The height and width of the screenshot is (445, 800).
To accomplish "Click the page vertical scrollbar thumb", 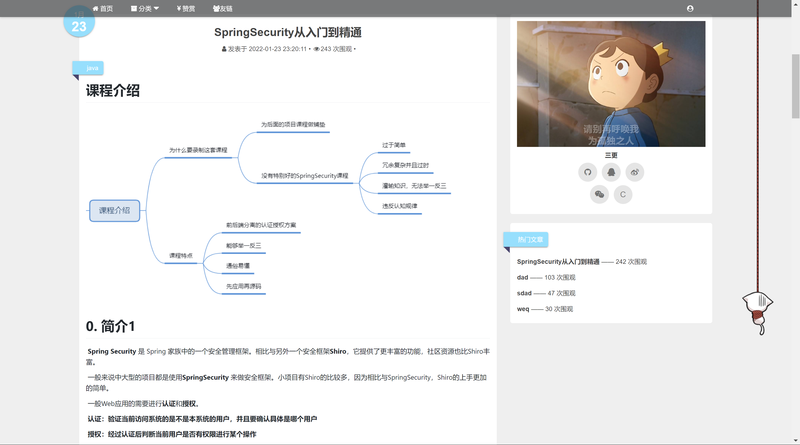I will [795, 86].
